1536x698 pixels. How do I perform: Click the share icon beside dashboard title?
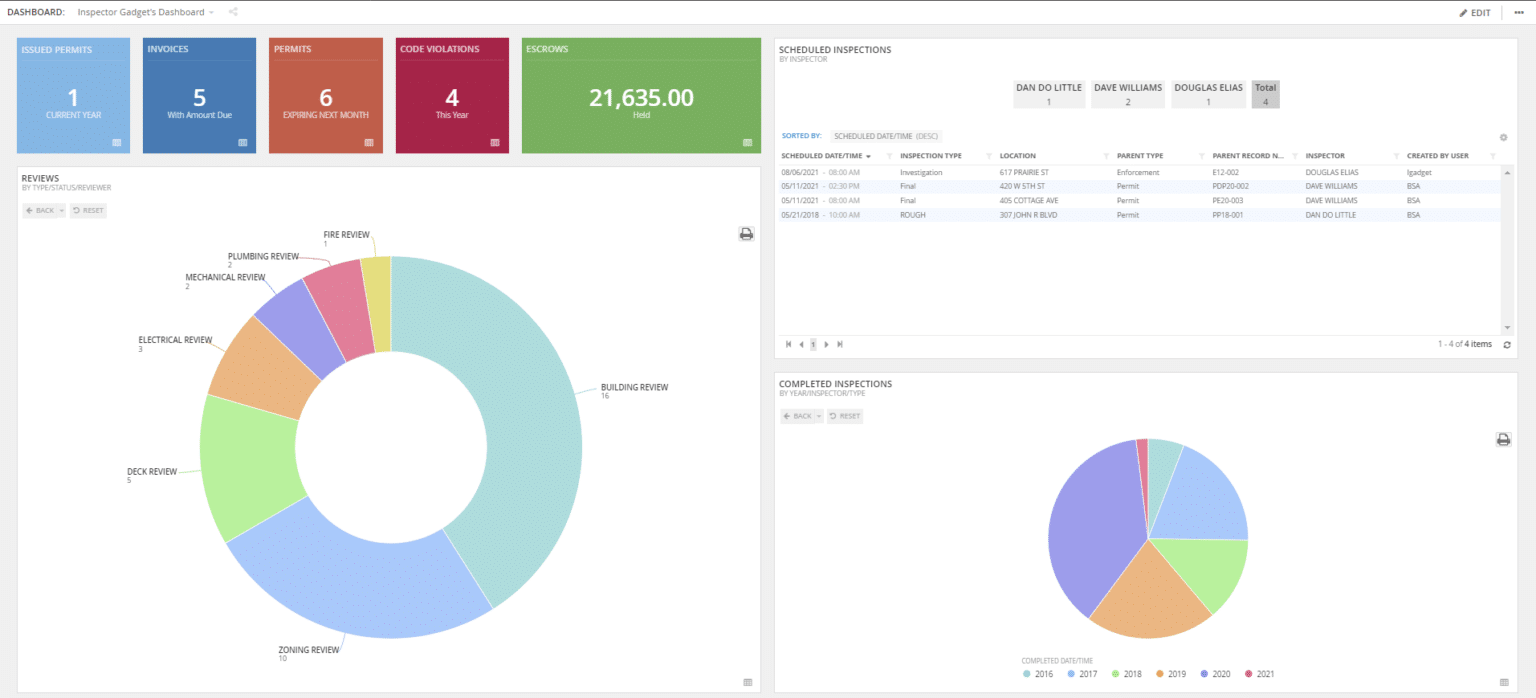point(233,12)
